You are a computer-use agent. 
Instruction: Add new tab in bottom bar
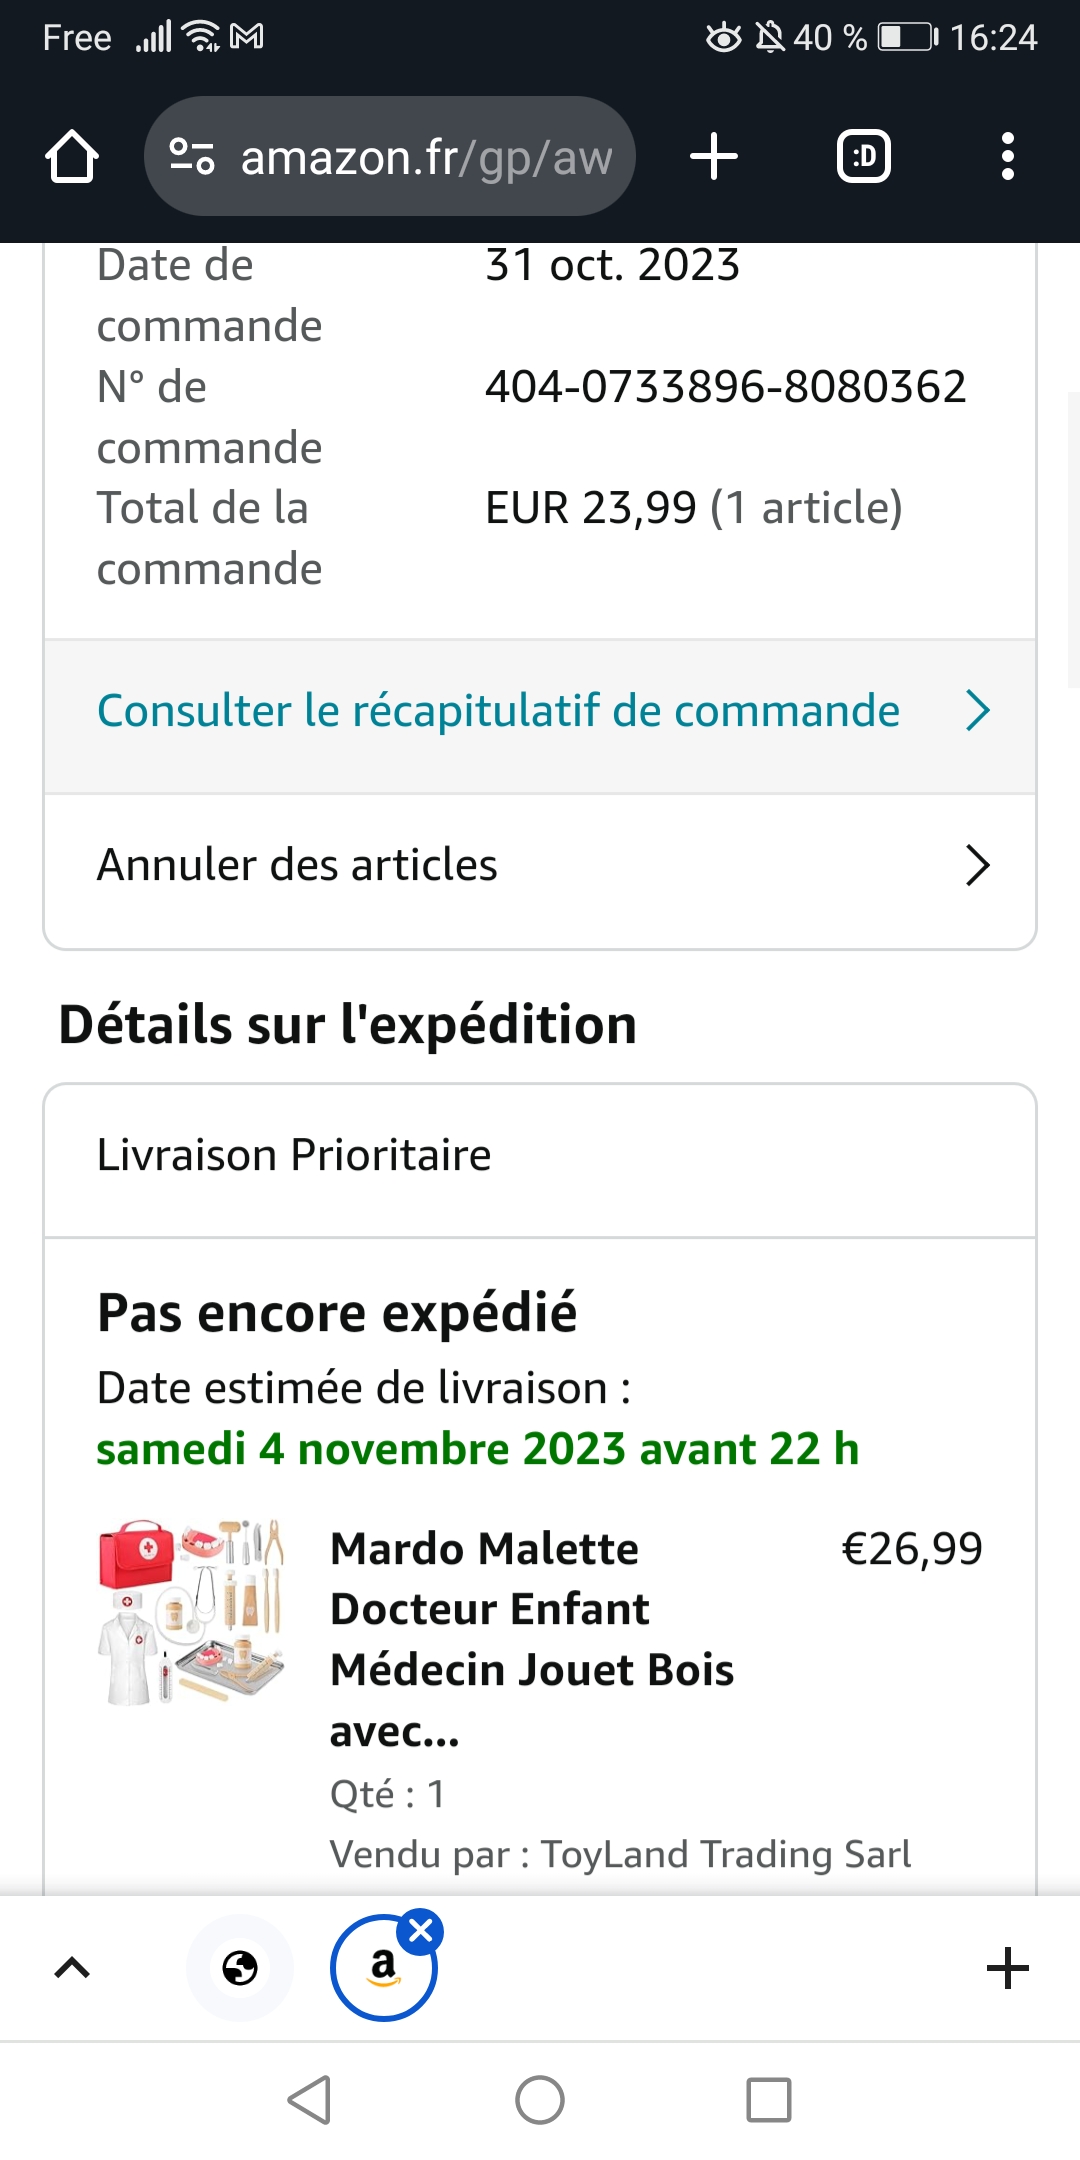[1007, 1968]
